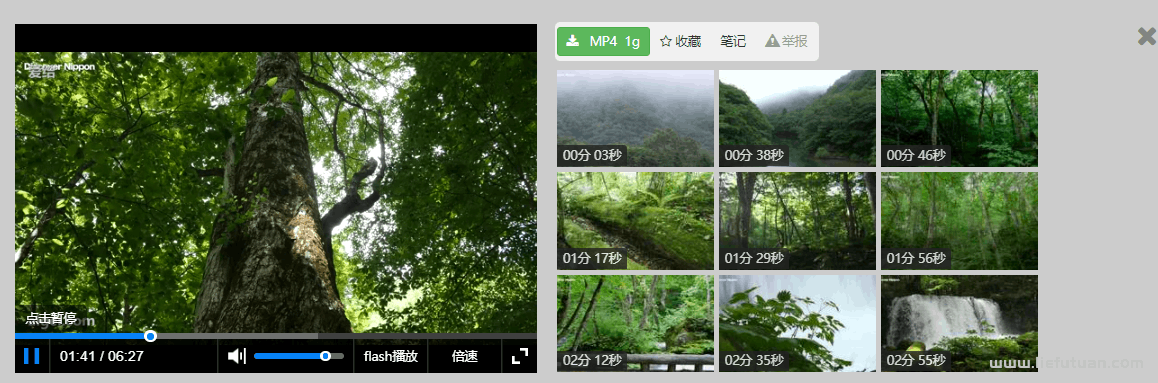Click the tree video frame
The image size is (1158, 383).
pyautogui.click(x=276, y=192)
